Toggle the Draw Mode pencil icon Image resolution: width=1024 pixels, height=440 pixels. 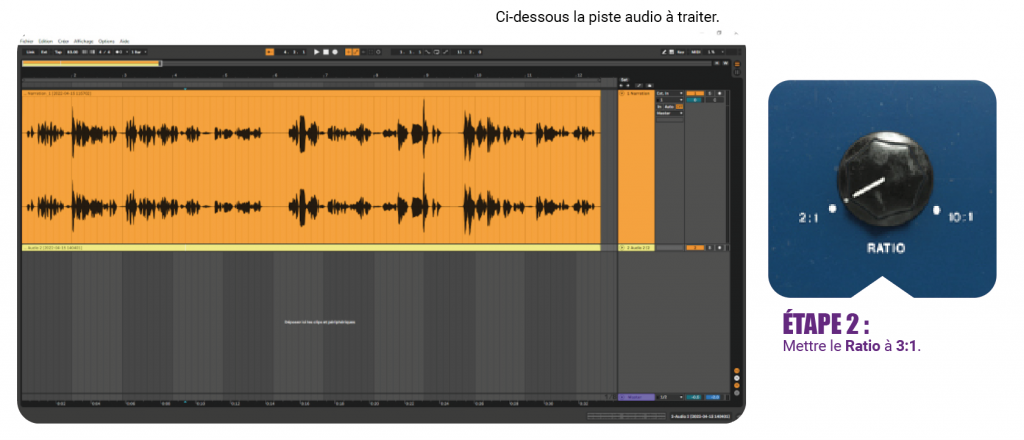click(x=664, y=52)
